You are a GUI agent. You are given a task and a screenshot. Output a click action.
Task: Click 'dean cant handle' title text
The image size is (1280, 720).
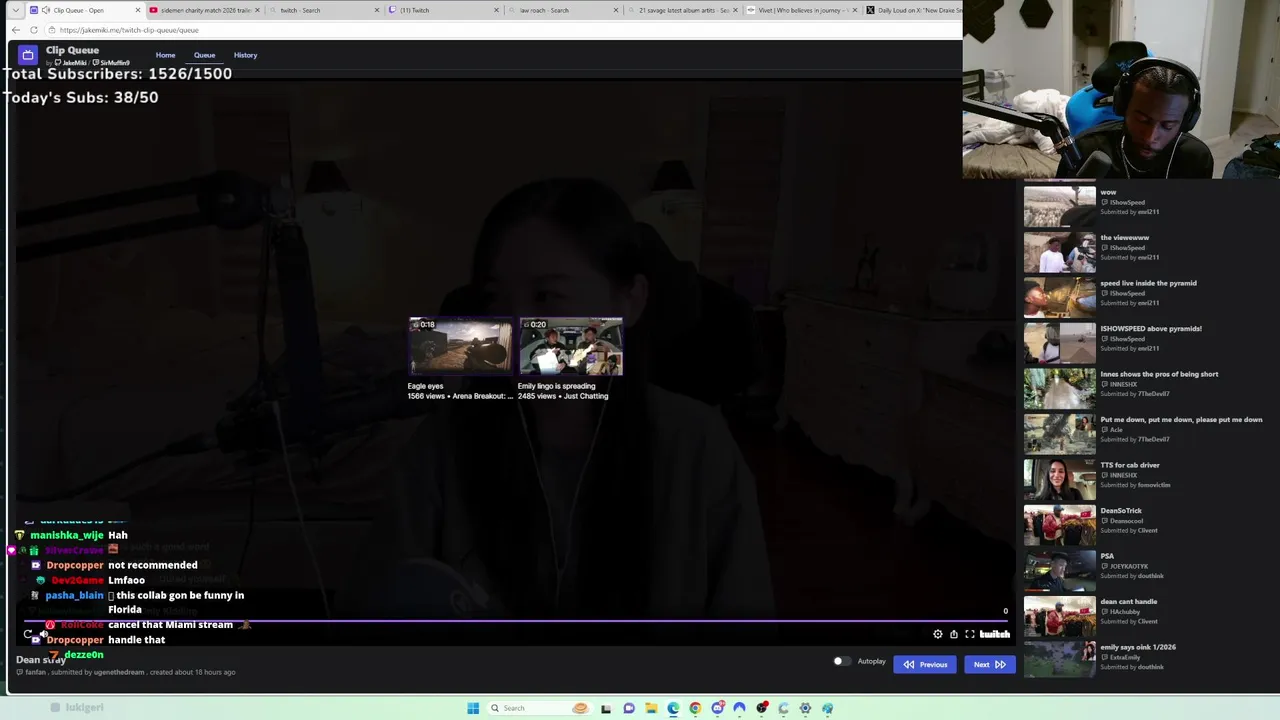[1129, 601]
